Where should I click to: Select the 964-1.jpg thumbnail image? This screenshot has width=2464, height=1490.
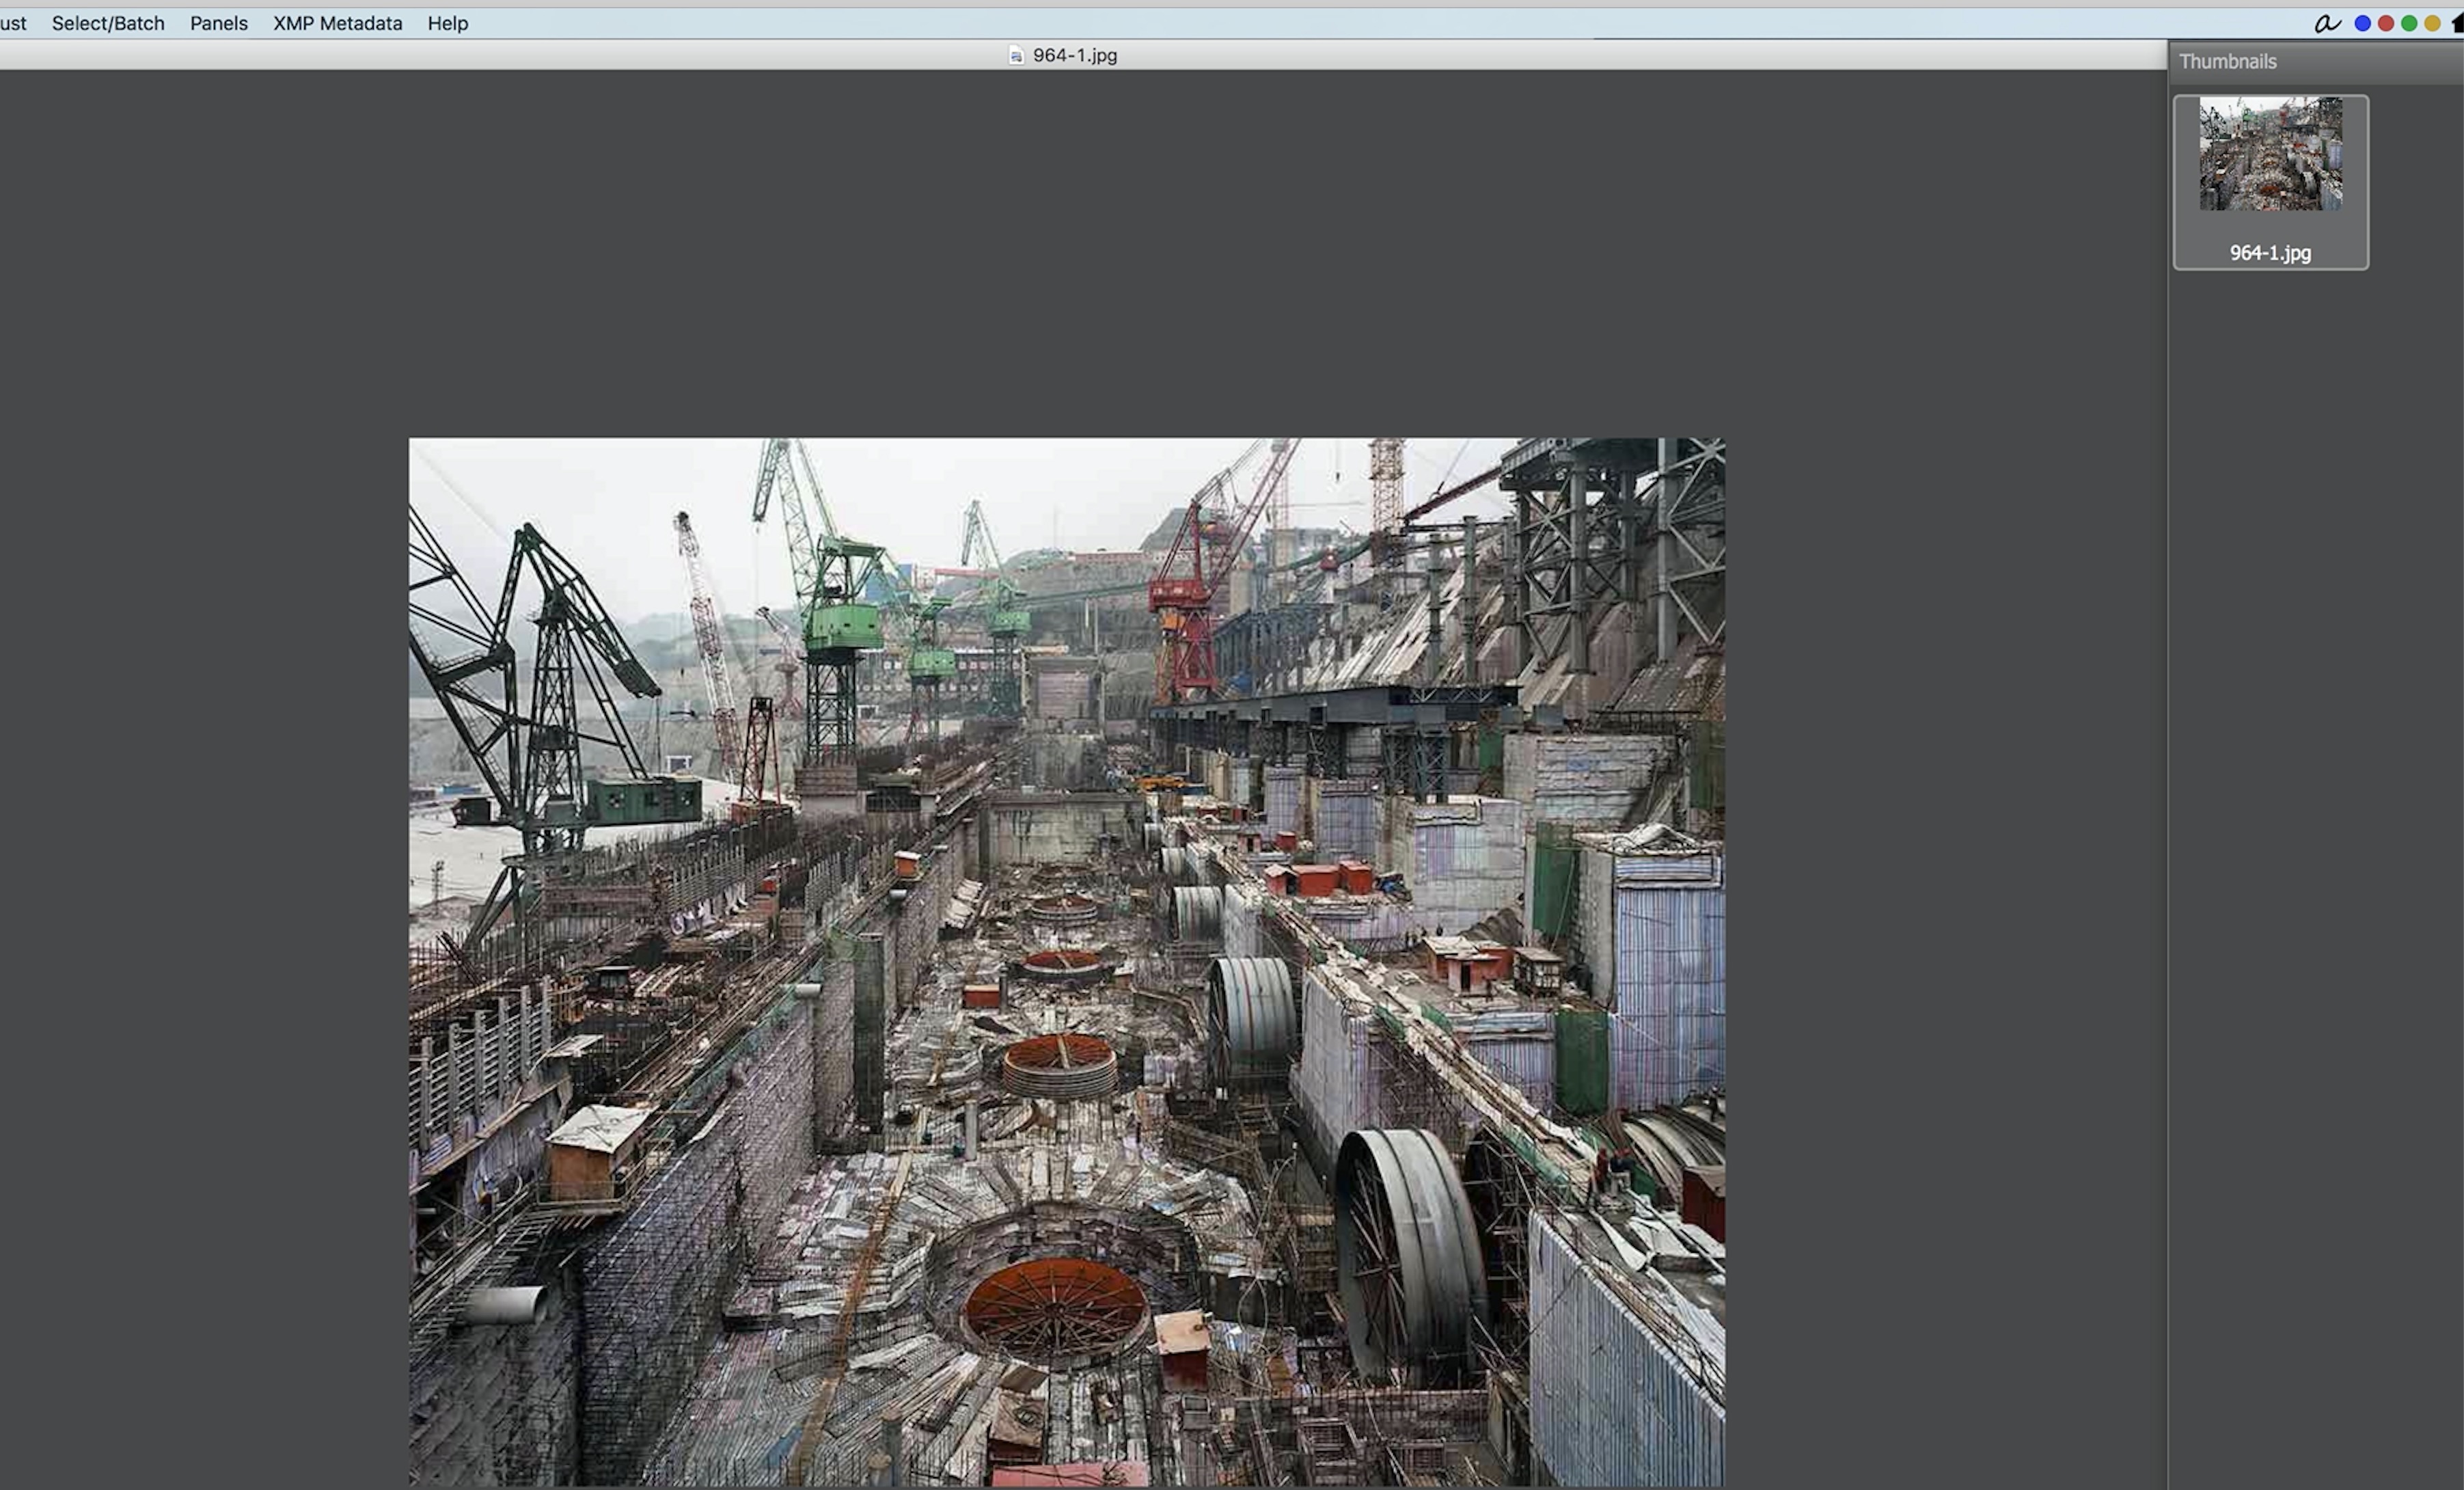coord(2270,154)
